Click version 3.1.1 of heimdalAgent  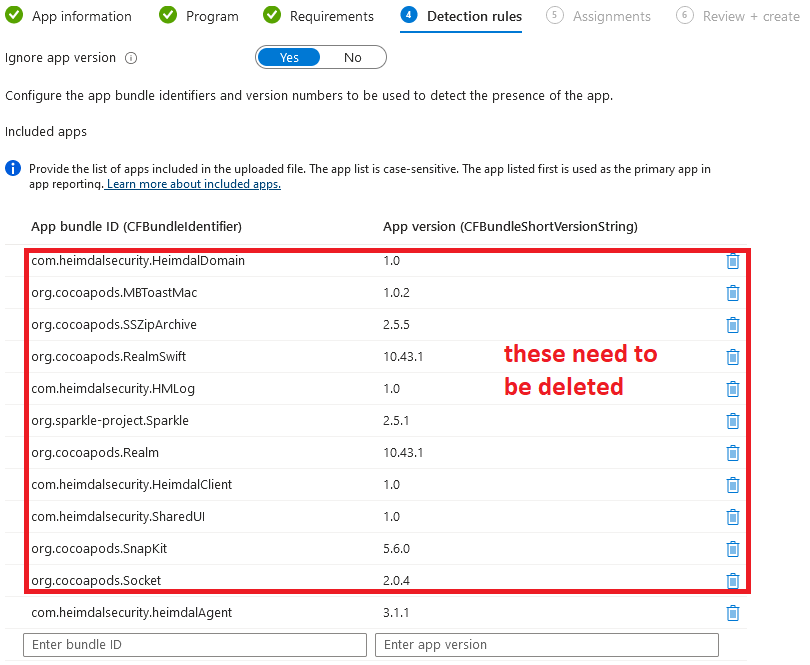tap(396, 613)
